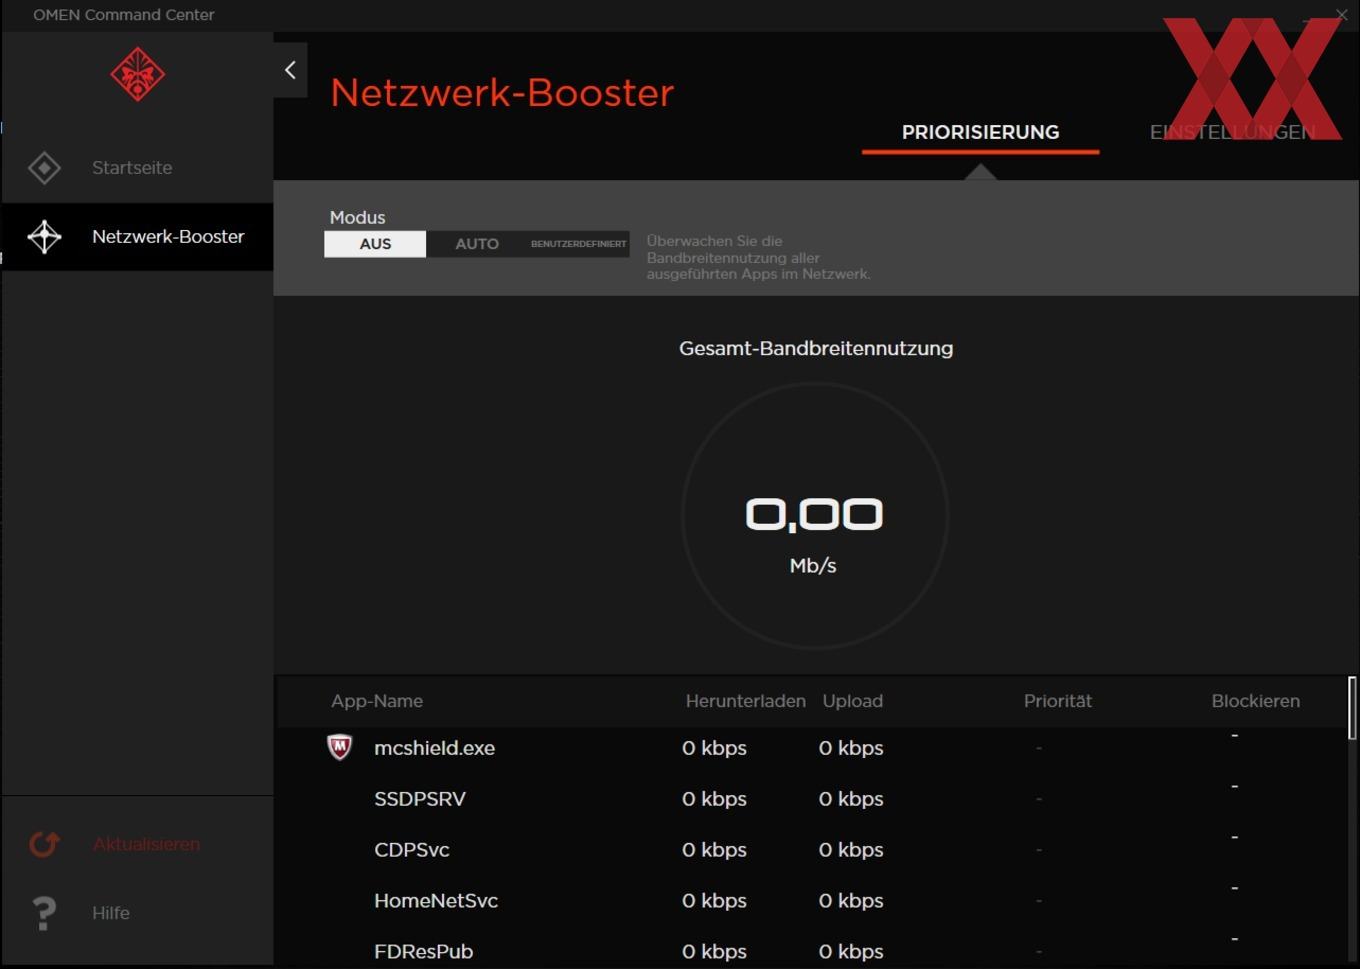Screen dimensions: 1360x969
Task: Click the Aktualisieren link text
Action: (x=146, y=844)
